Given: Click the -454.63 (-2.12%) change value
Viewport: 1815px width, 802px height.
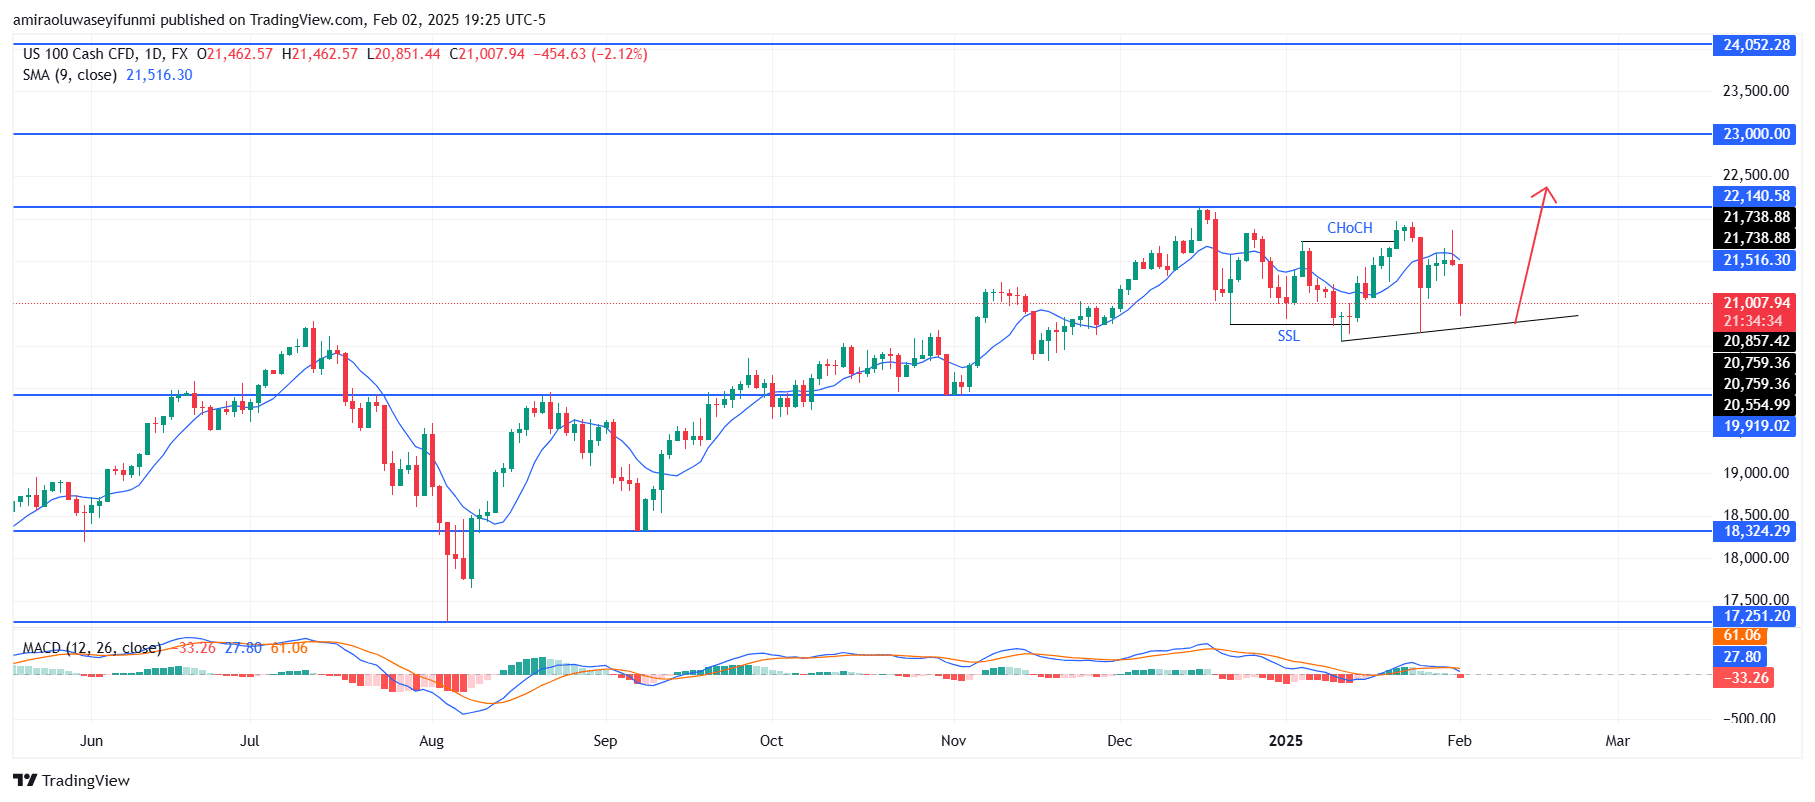Looking at the screenshot, I should point(590,54).
